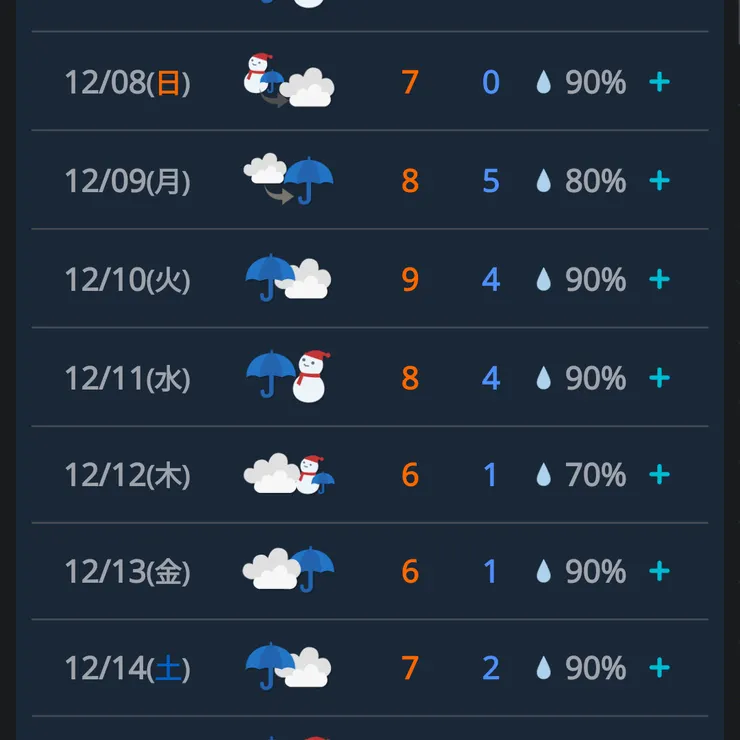The image size is (740, 740).
Task: Open details for 12/11 via plus
Action: click(659, 377)
